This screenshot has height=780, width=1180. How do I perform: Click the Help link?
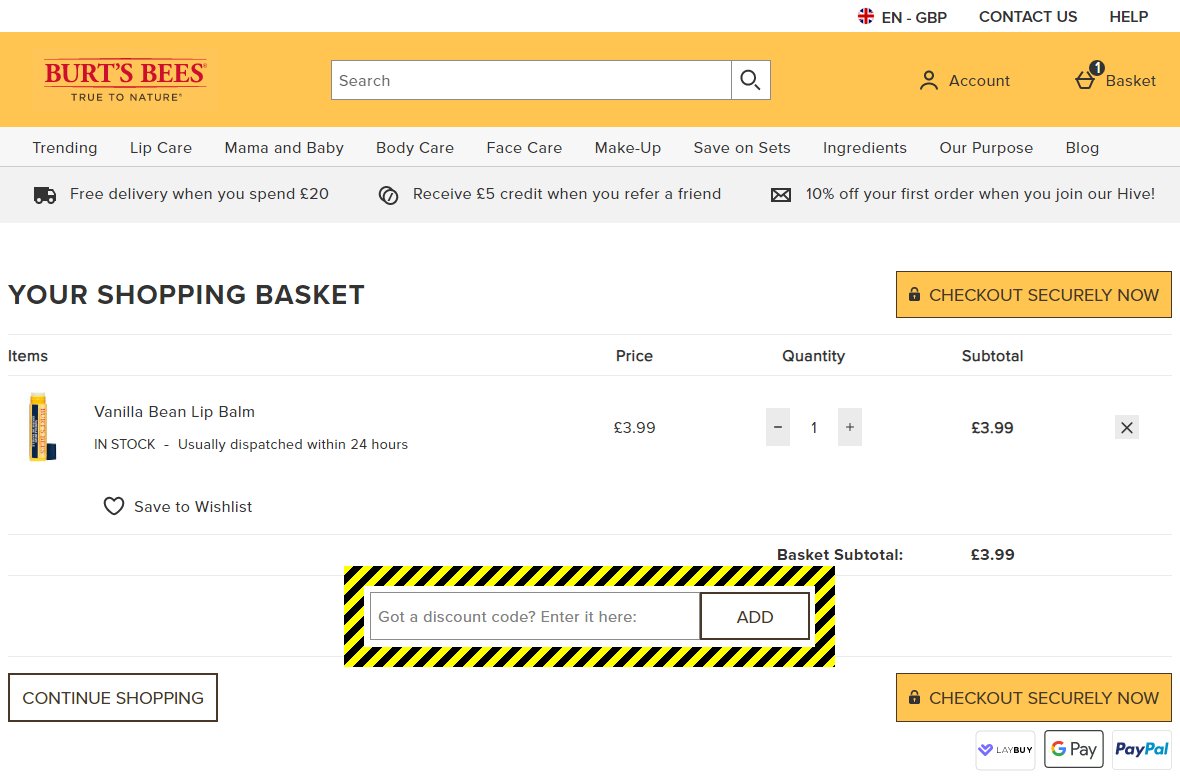click(x=1129, y=17)
